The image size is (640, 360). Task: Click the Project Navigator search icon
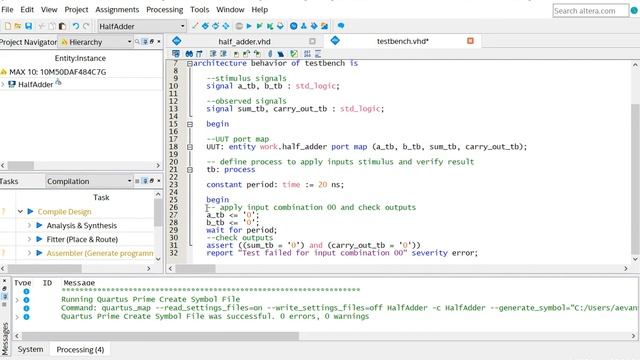(x=137, y=42)
